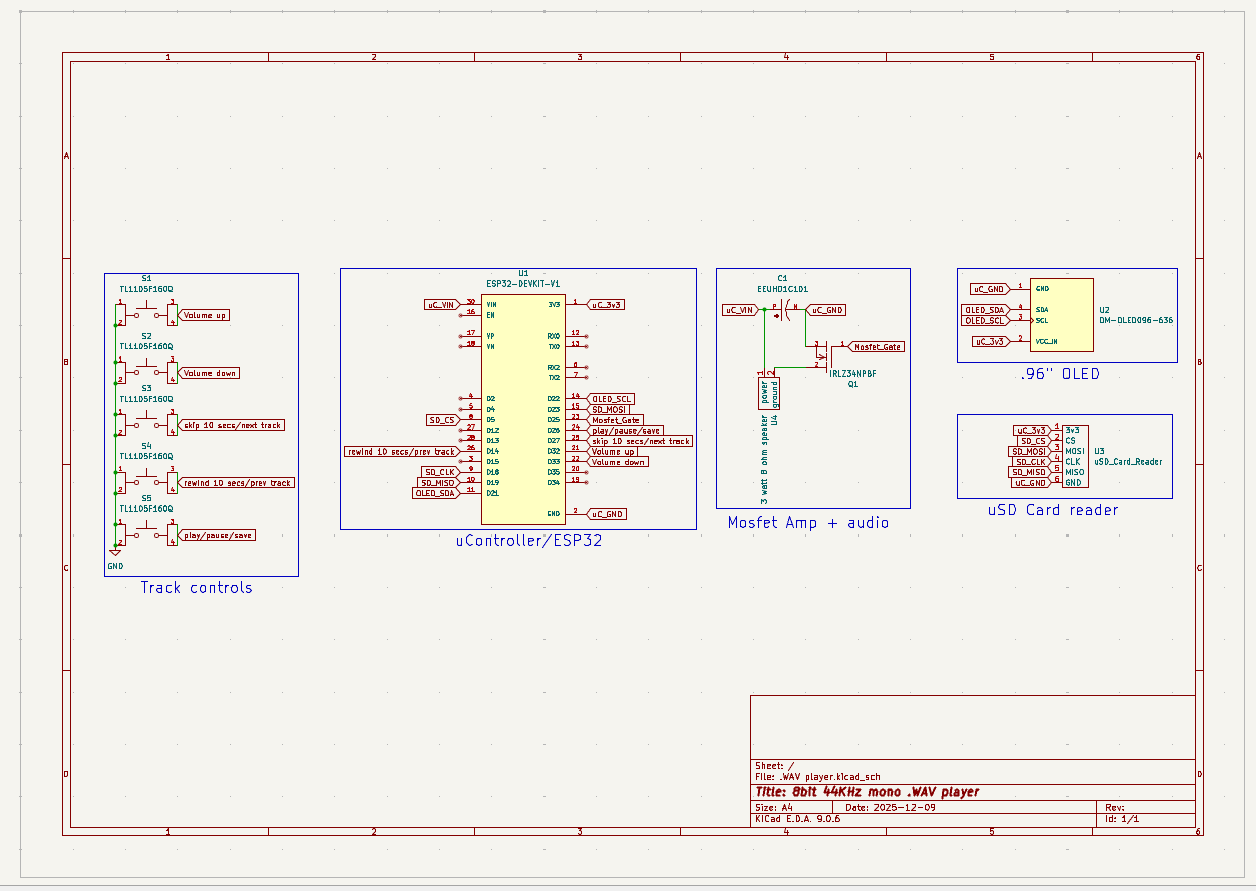Select the "uSD Card reader" caption text
1256x891 pixels.
tap(1053, 510)
